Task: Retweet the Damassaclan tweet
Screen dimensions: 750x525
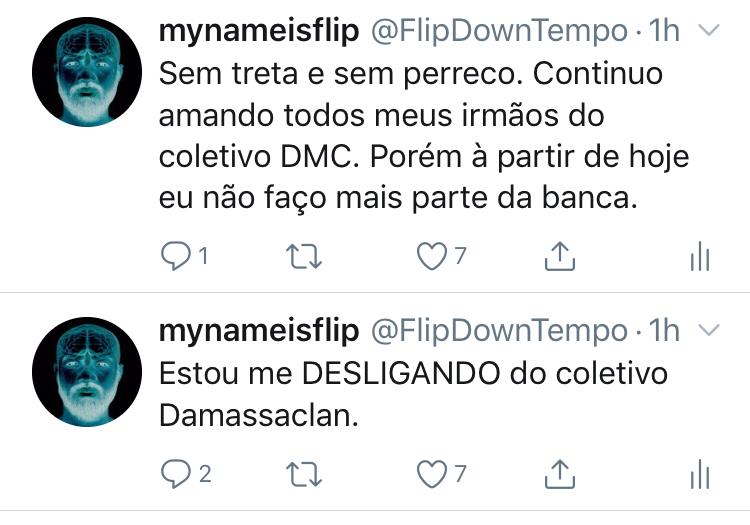Action: [304, 474]
